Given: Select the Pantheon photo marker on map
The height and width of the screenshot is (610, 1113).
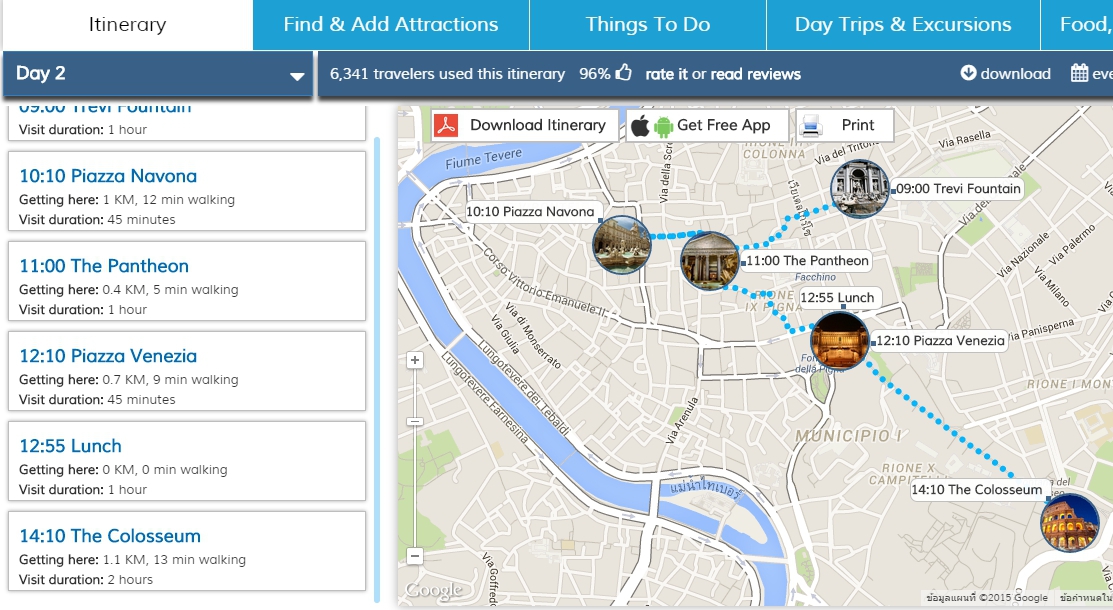Looking at the screenshot, I should coord(709,261).
